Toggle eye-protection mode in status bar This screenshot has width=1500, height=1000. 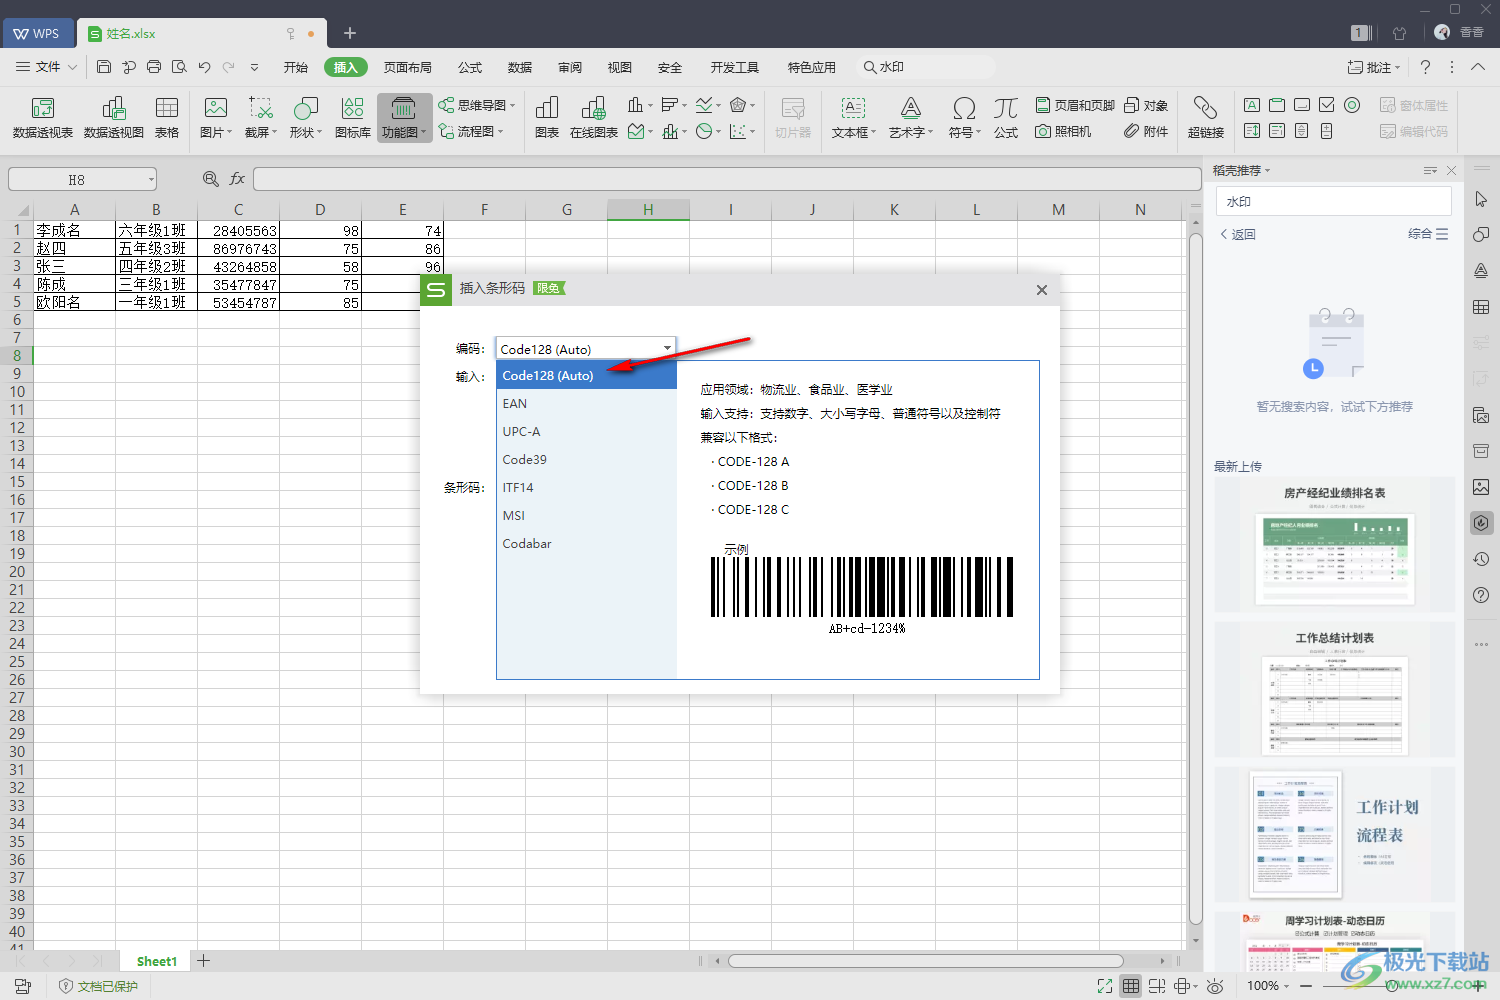pyautogui.click(x=1215, y=986)
